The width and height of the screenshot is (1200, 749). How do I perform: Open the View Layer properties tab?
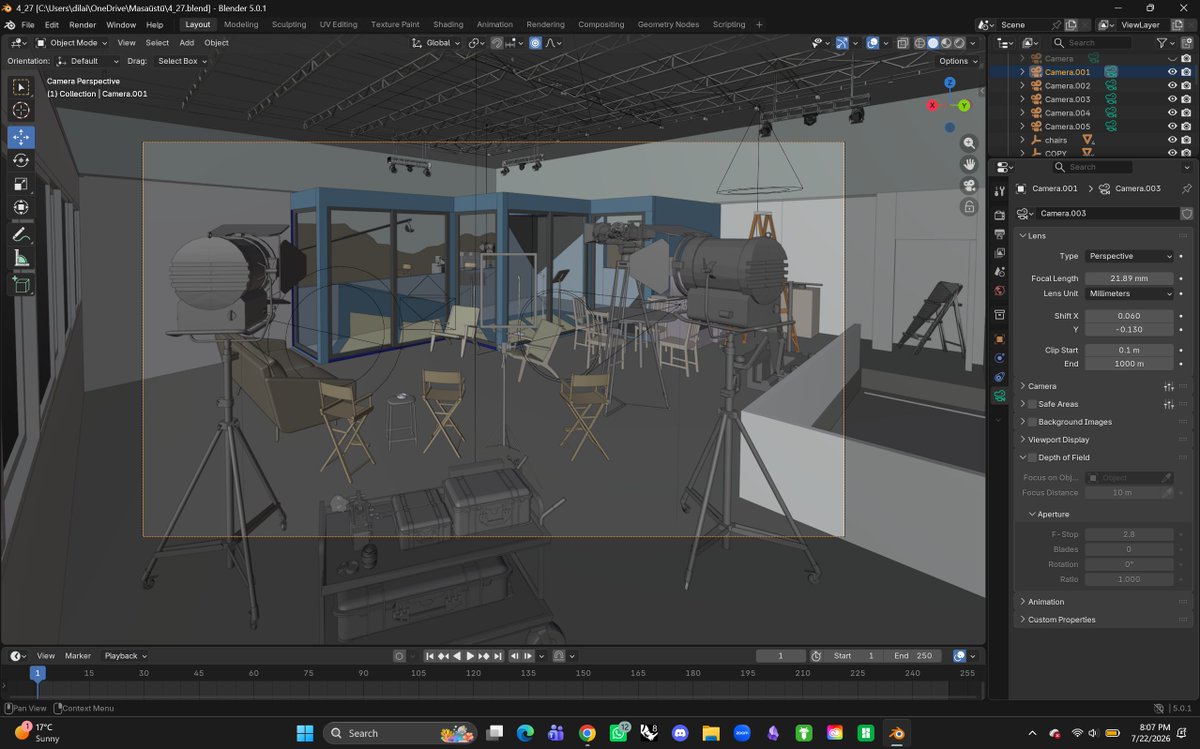pos(999,253)
